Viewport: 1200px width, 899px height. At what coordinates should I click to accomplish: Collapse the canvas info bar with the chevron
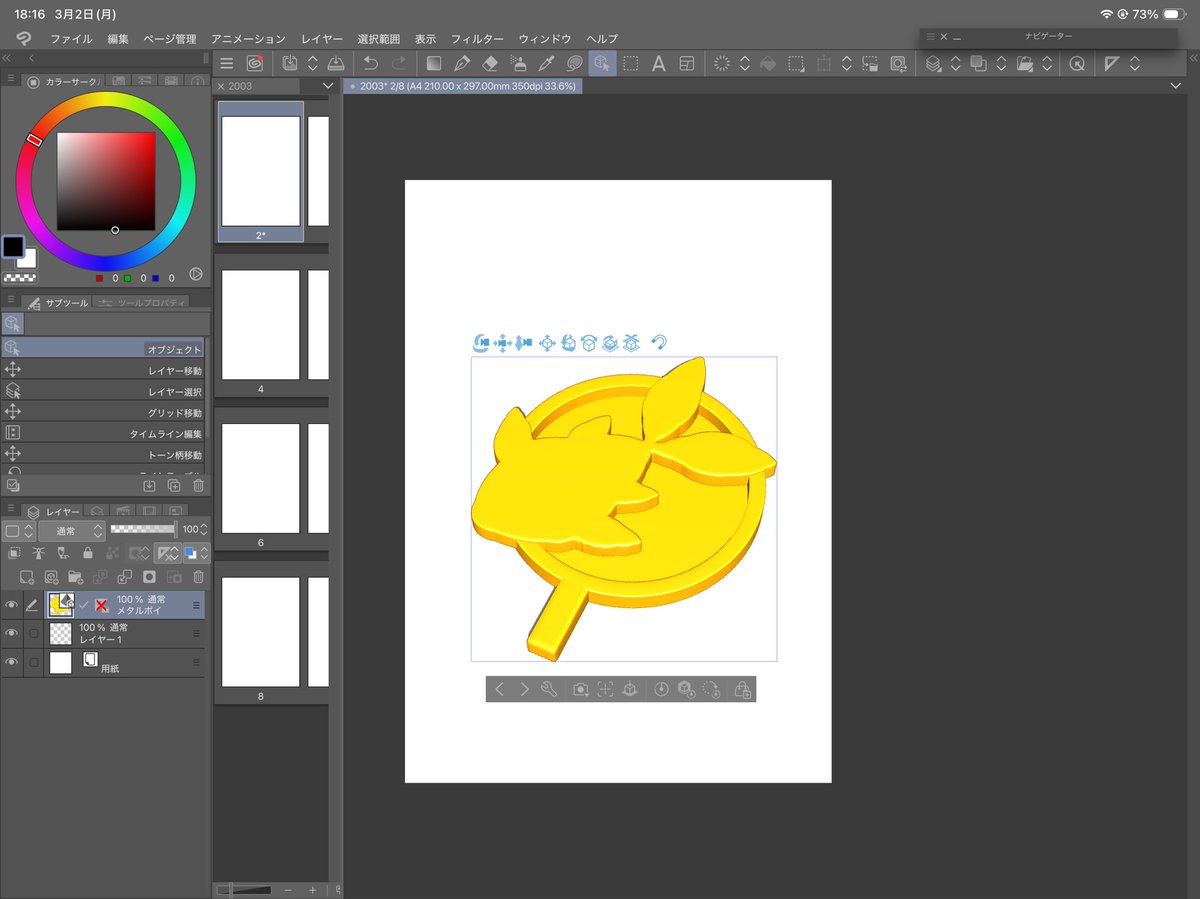[x=1177, y=86]
